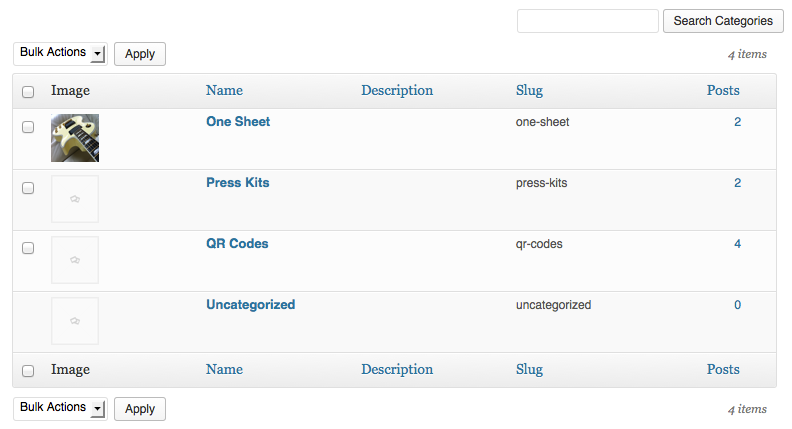Open the top Bulk Actions dropdown
Image resolution: width=792 pixels, height=429 pixels.
[60, 54]
